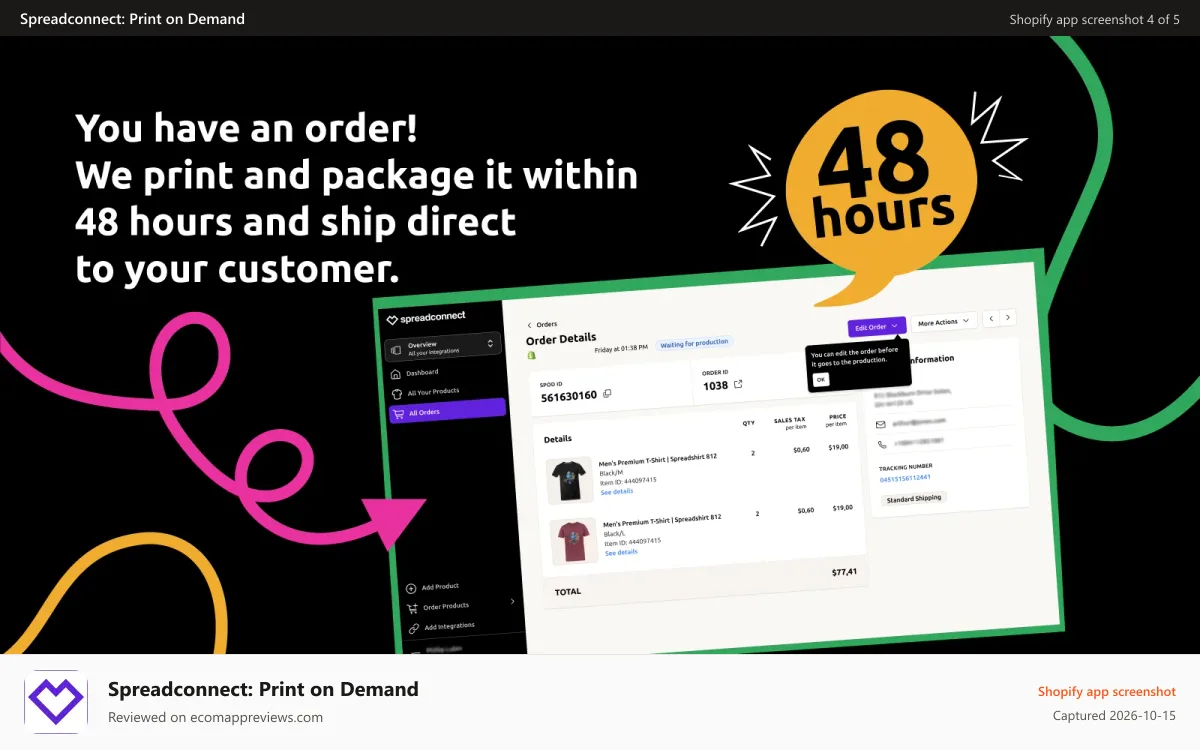1200x750 pixels.
Task: Choose Add Product in sidebar
Action: point(441,587)
